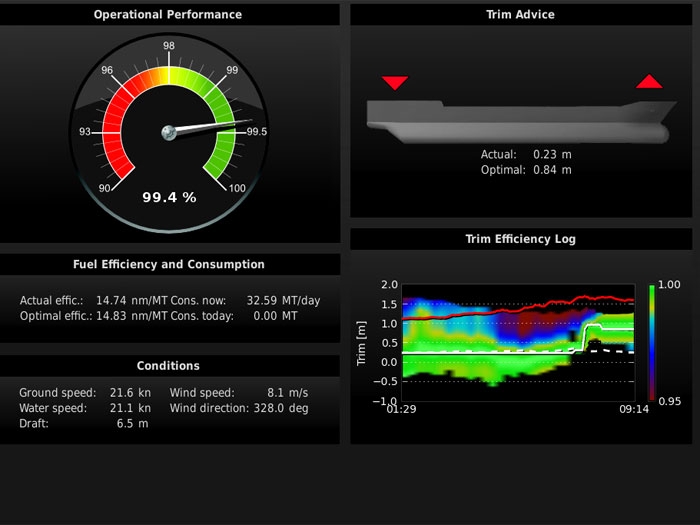The width and height of the screenshot is (700, 525).
Task: Click the Trim [m] axis label
Action: pos(361,343)
